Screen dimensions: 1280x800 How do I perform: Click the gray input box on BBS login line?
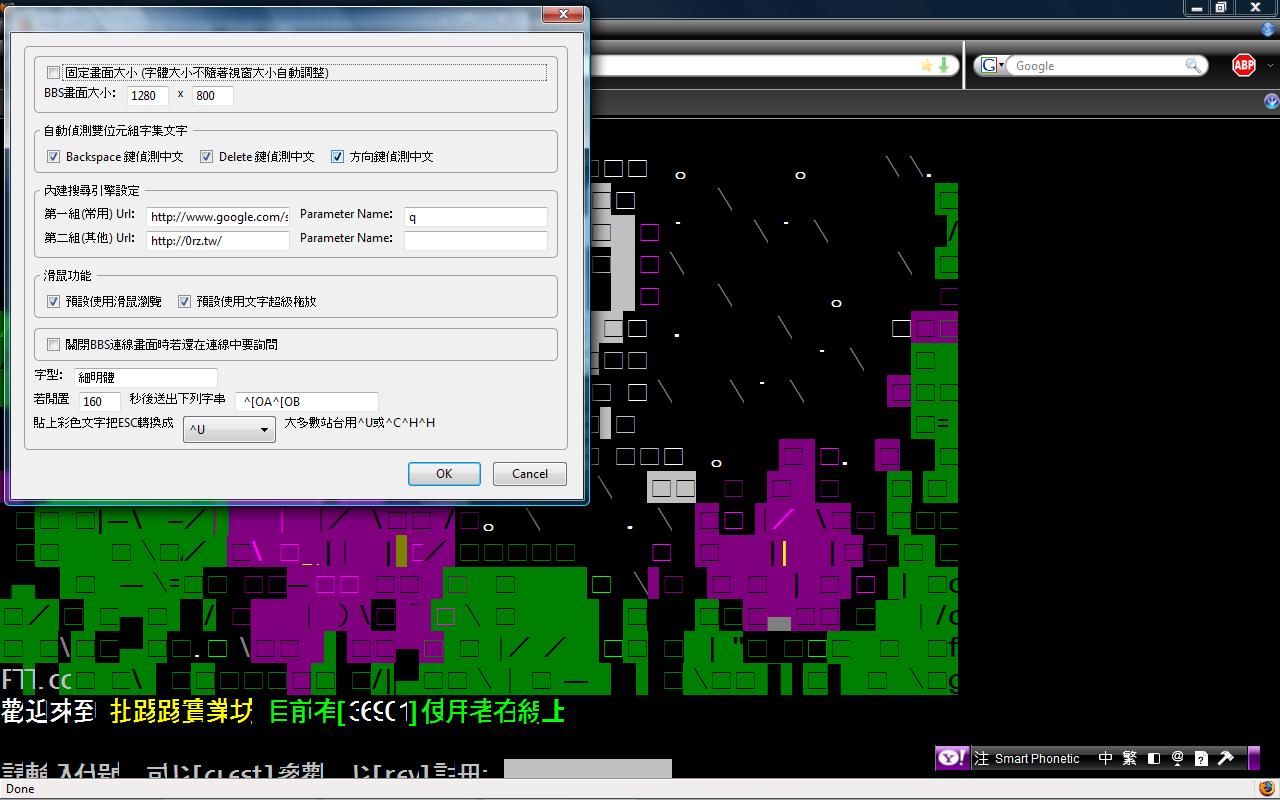pos(588,768)
